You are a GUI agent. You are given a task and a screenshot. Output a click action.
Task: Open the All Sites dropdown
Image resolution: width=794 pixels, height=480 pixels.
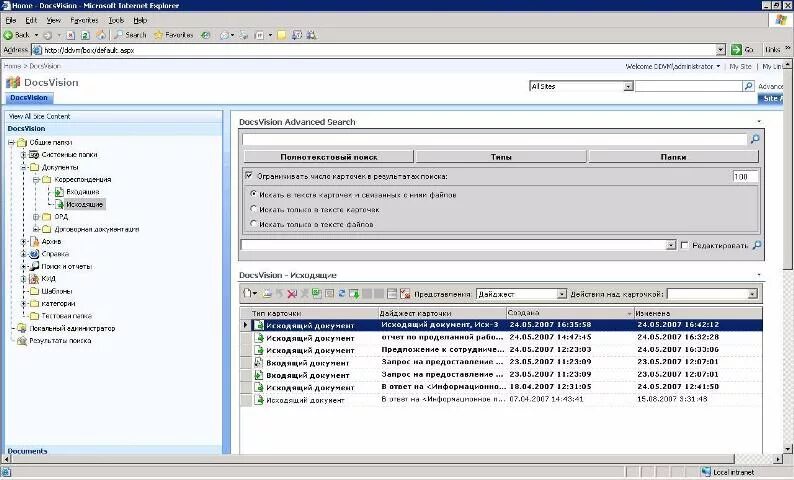(x=628, y=87)
